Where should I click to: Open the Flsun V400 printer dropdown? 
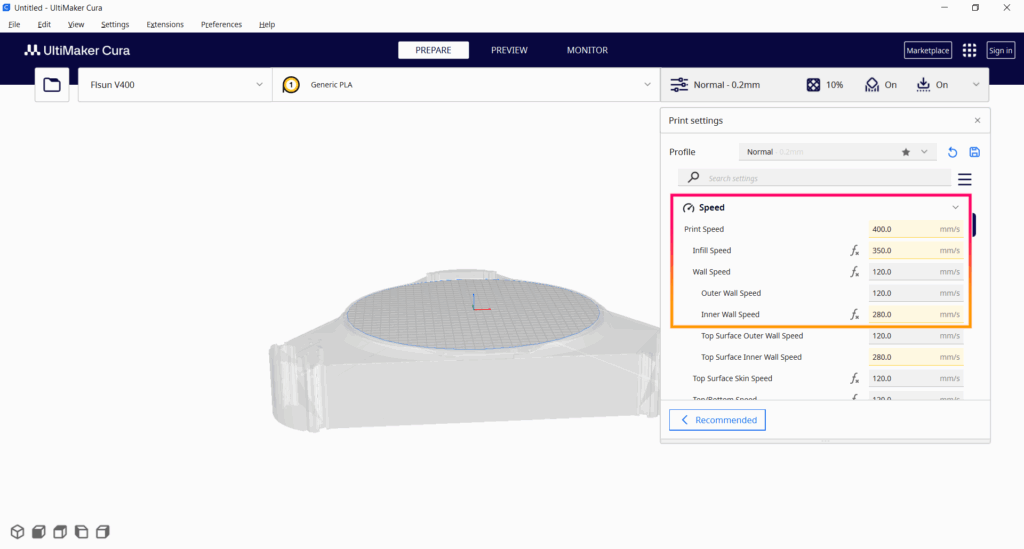175,85
